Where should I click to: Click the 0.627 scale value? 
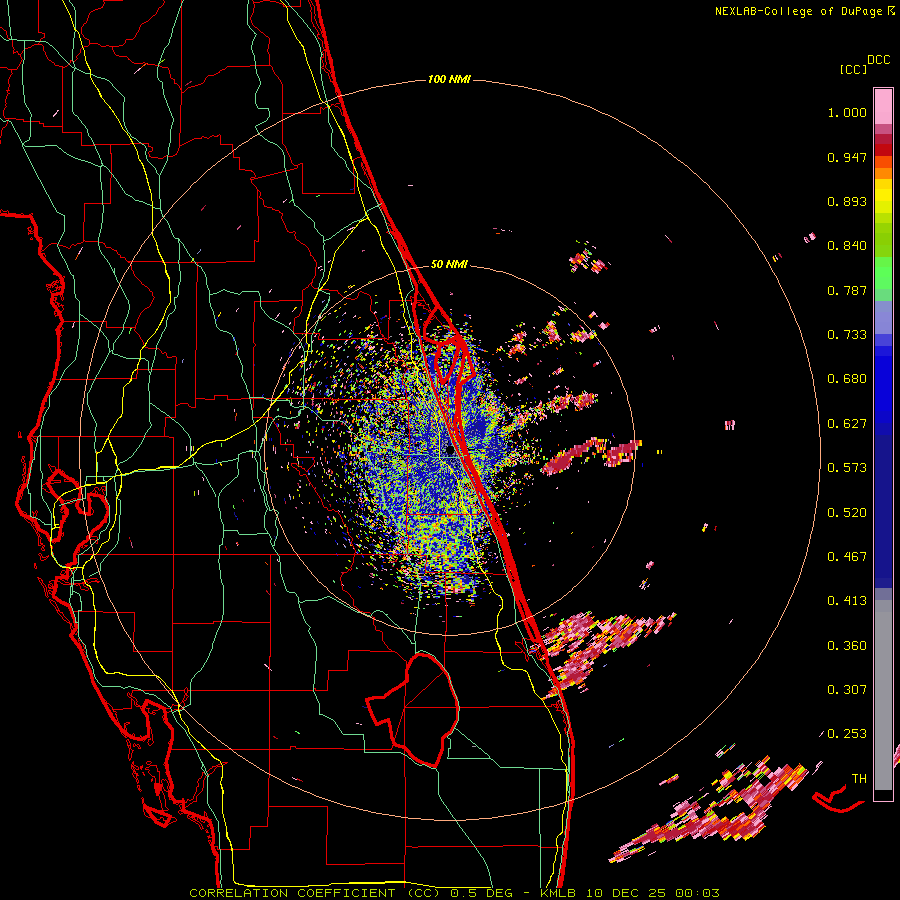[x=847, y=424]
